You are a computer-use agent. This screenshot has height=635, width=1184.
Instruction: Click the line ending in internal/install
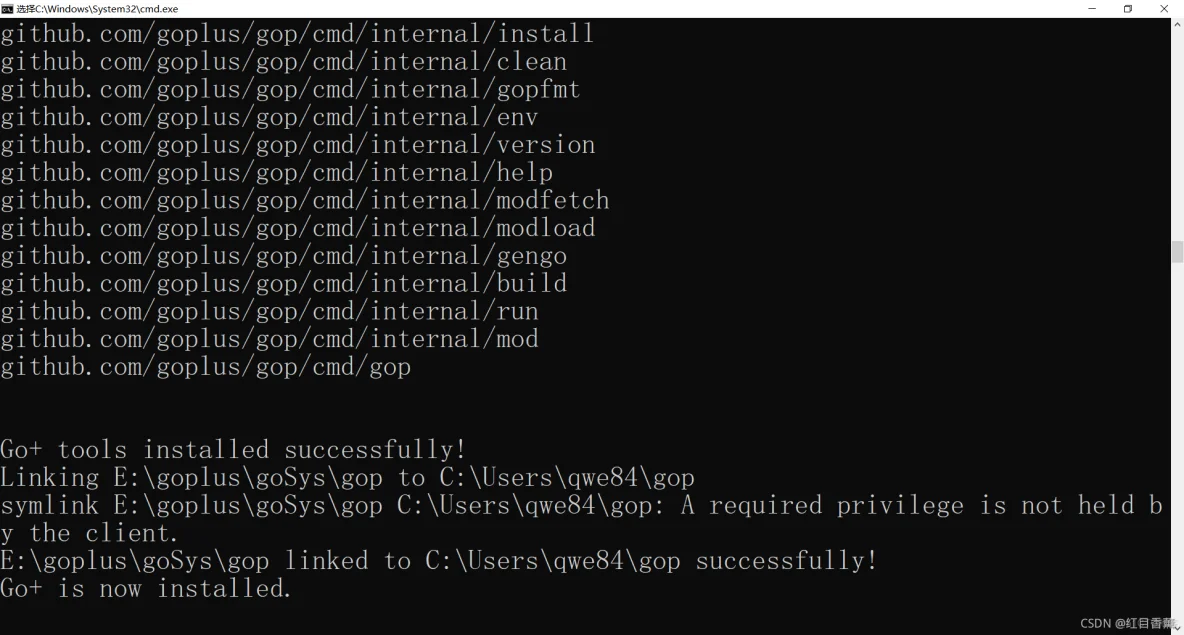[x=297, y=34]
